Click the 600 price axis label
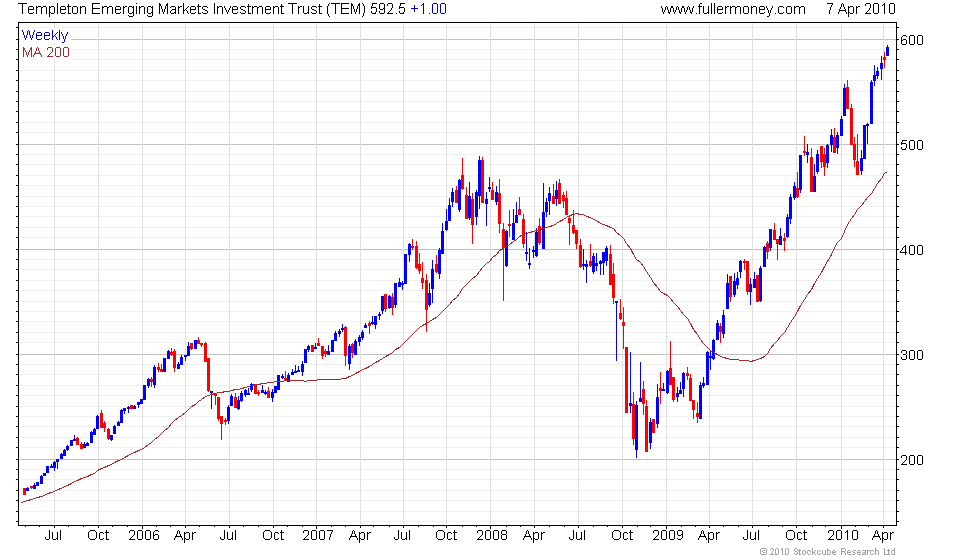This screenshot has width=980, height=560. click(x=911, y=40)
